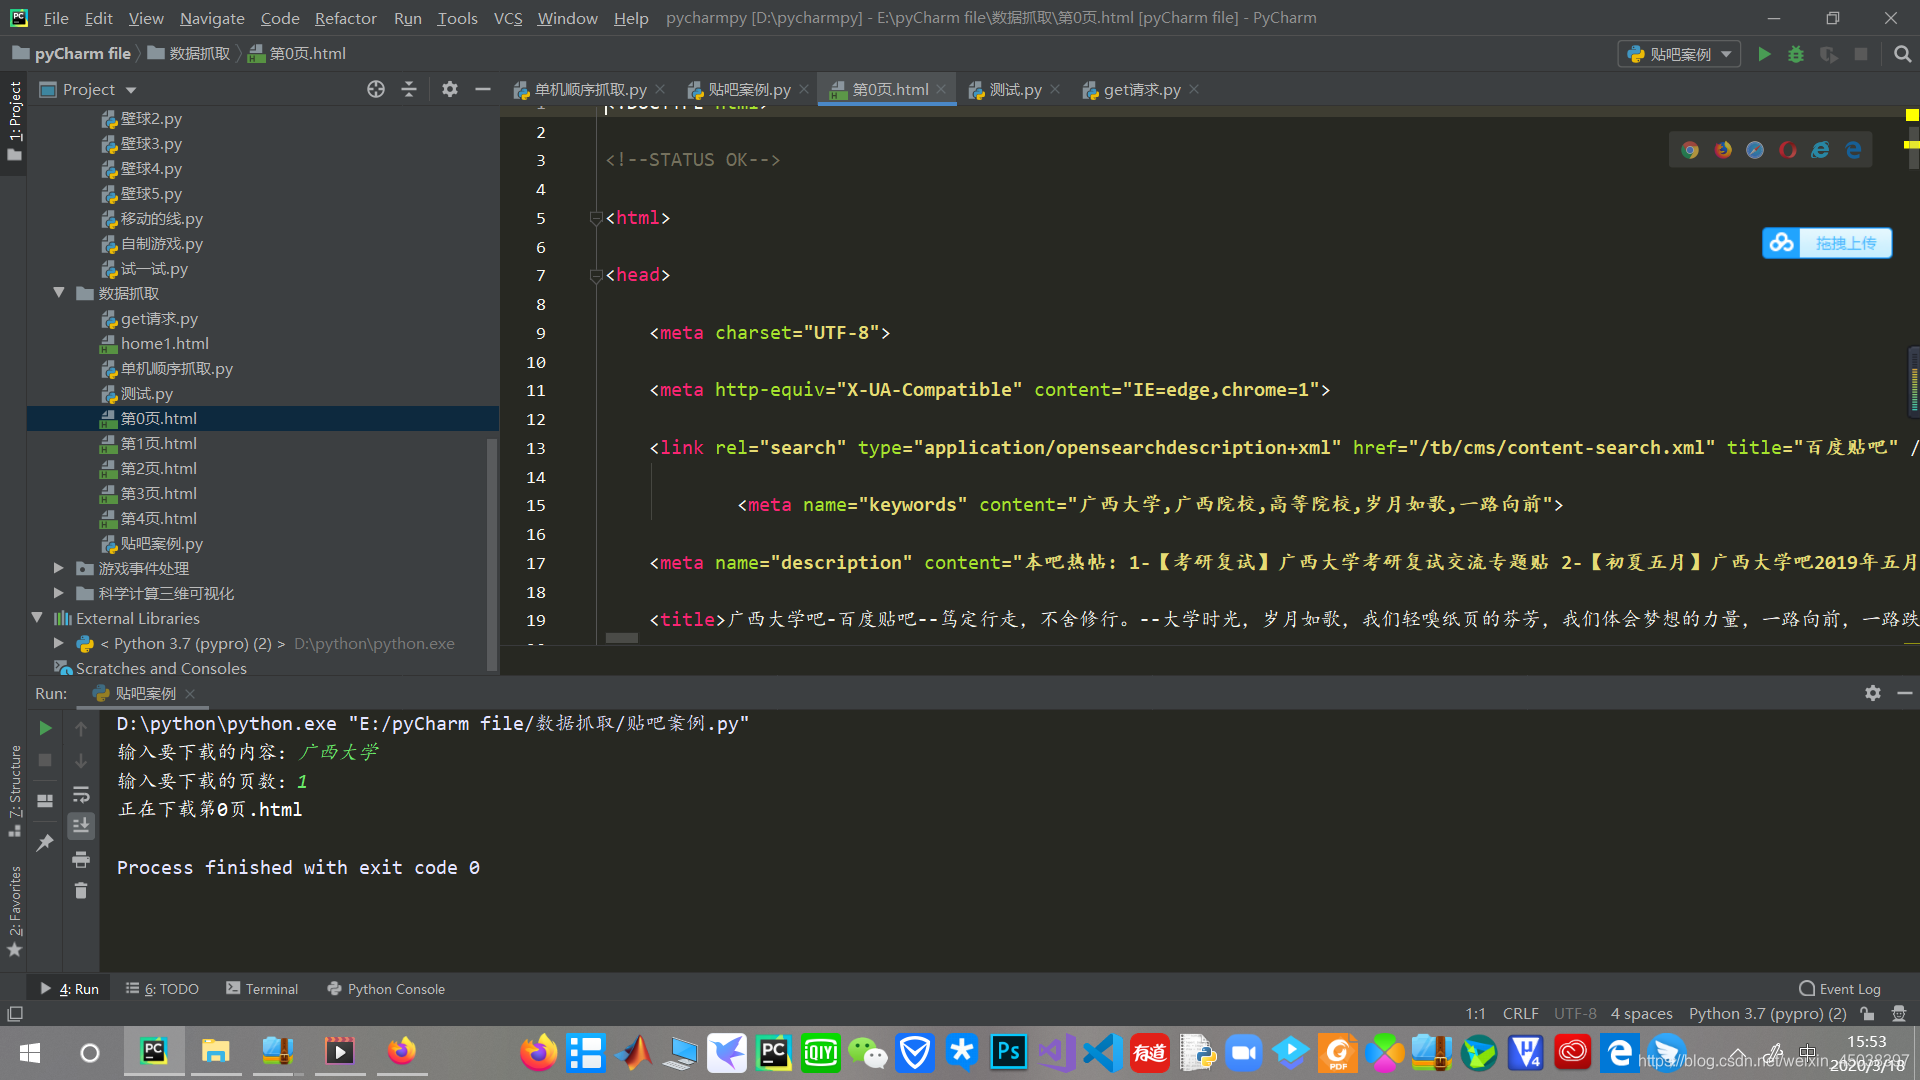1920x1080 pixels.
Task: Preview page in Safari browser icon
Action: click(1755, 150)
